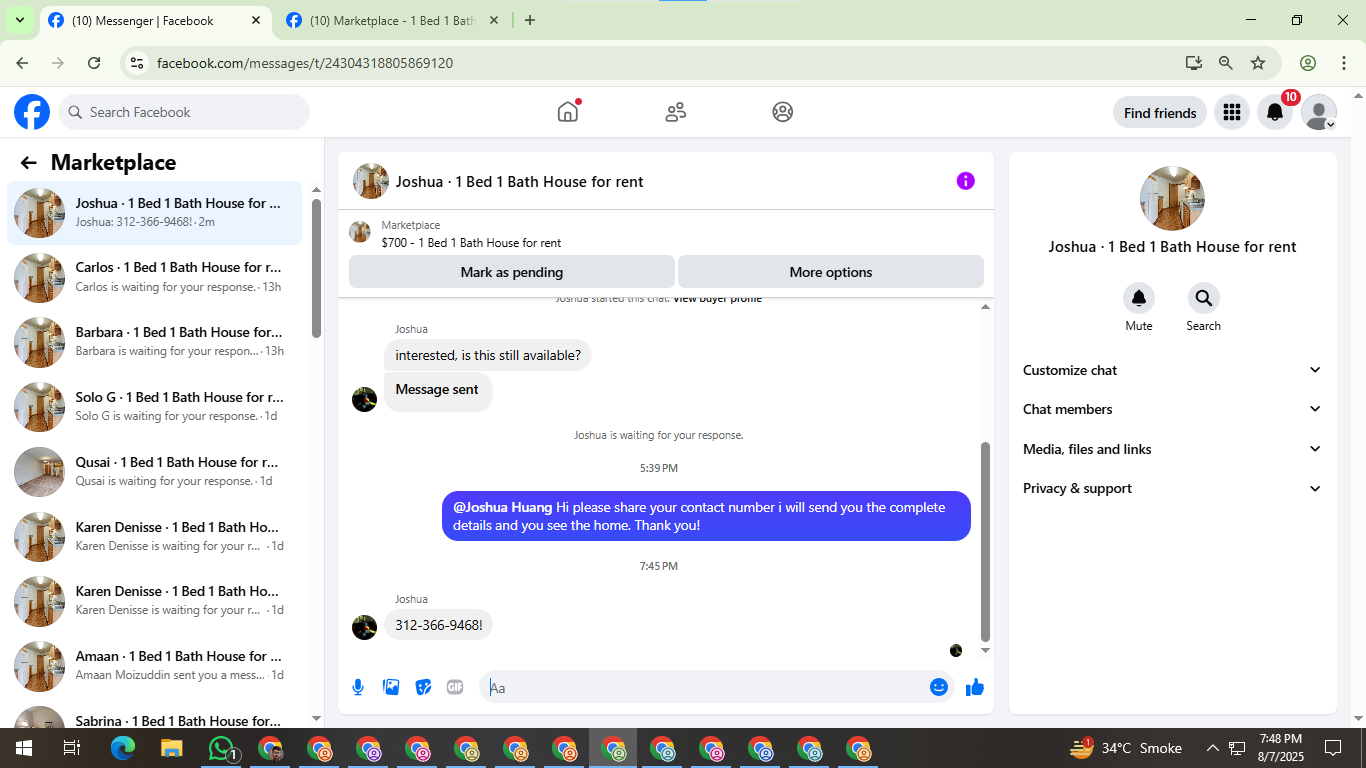The width and height of the screenshot is (1366, 768).
Task: Click Find friends button
Action: [1160, 113]
